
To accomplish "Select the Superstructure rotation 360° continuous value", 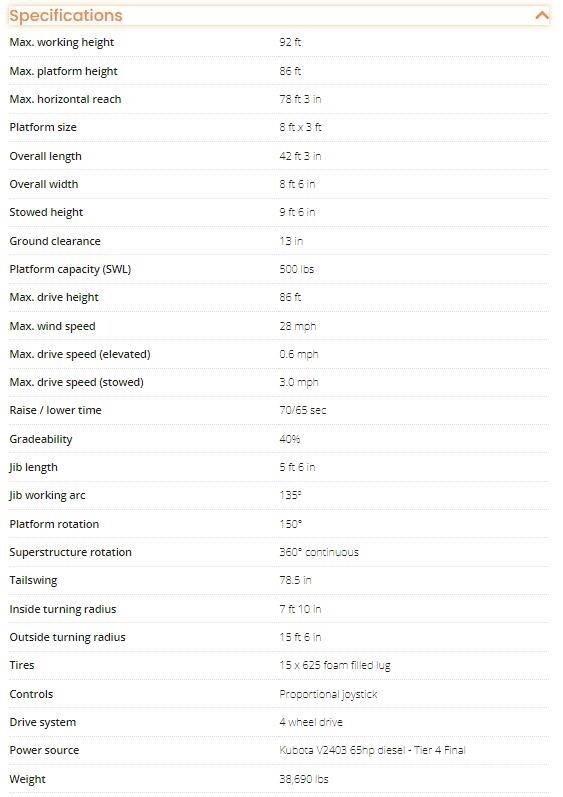I will click(319, 552).
